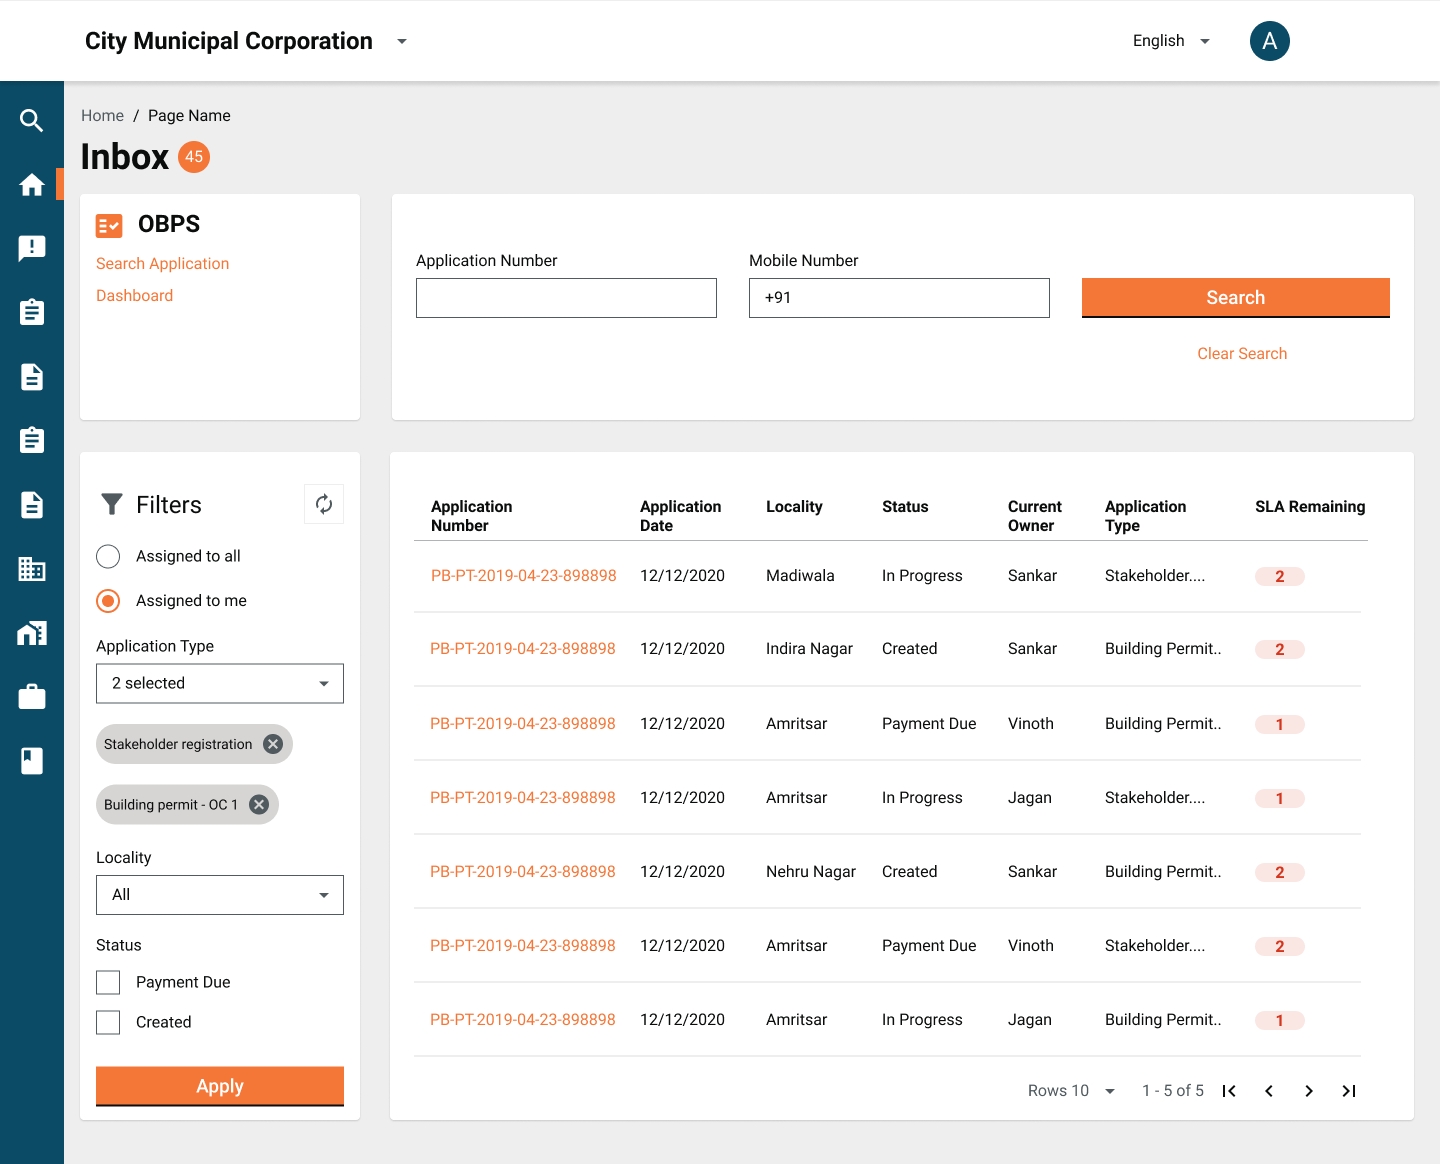Viewport: 1440px width, 1164px height.
Task: Click the Clear Search link
Action: (x=1242, y=354)
